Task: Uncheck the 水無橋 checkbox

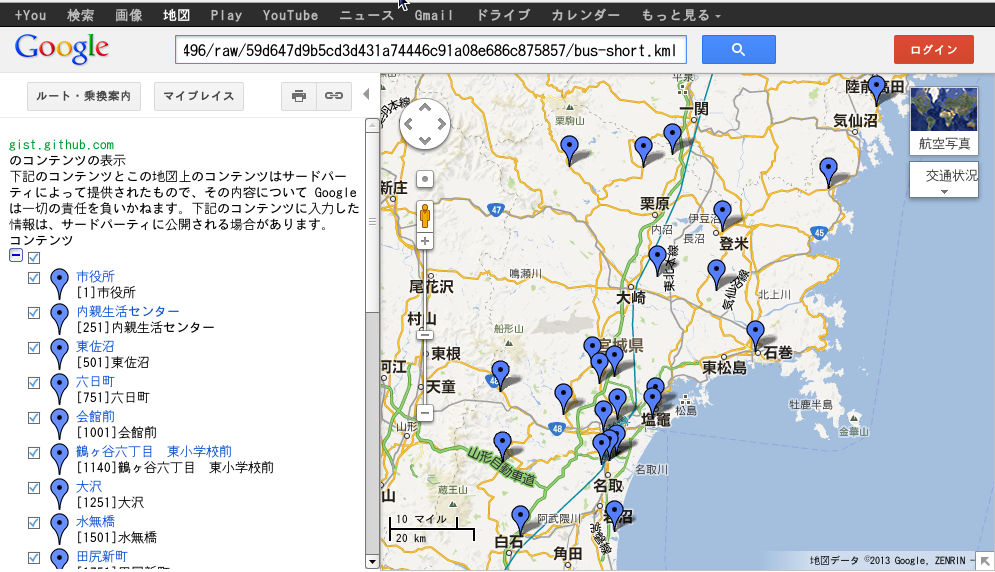Action: click(34, 522)
